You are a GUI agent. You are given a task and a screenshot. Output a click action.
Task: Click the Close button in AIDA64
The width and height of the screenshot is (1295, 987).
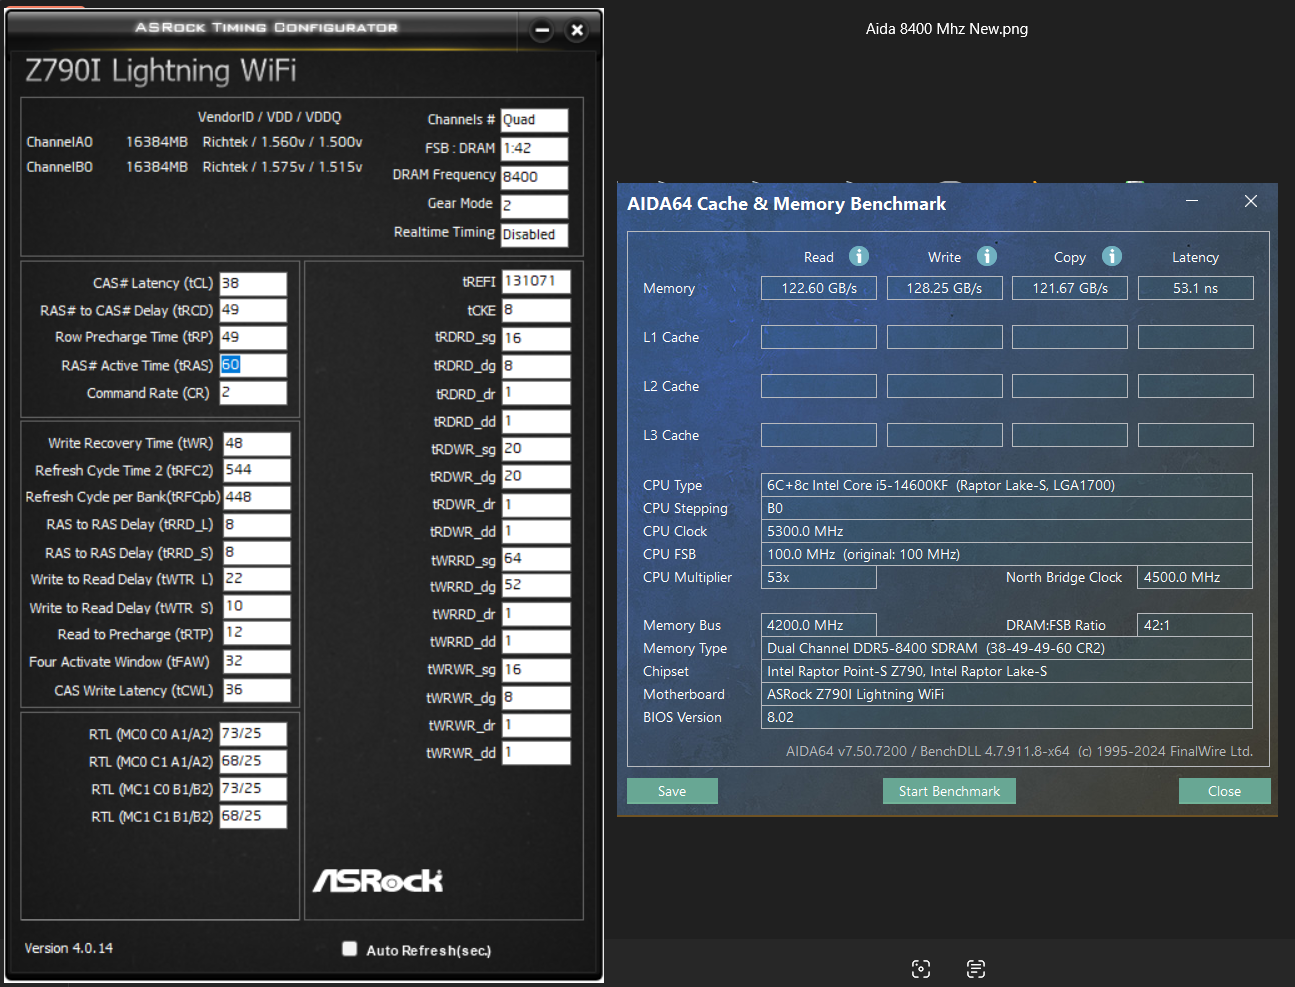1224,791
